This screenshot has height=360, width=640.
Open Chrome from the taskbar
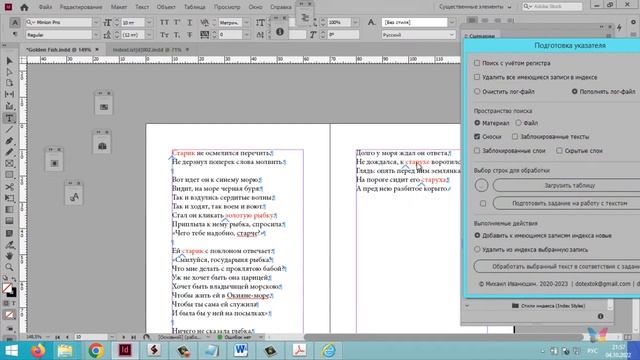96,351
